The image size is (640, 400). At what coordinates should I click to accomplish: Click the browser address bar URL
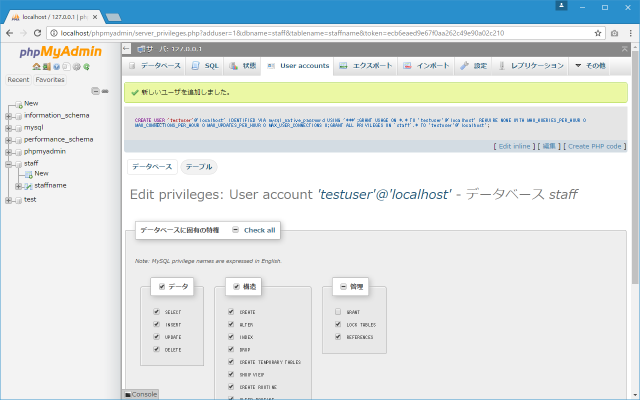tap(282, 33)
